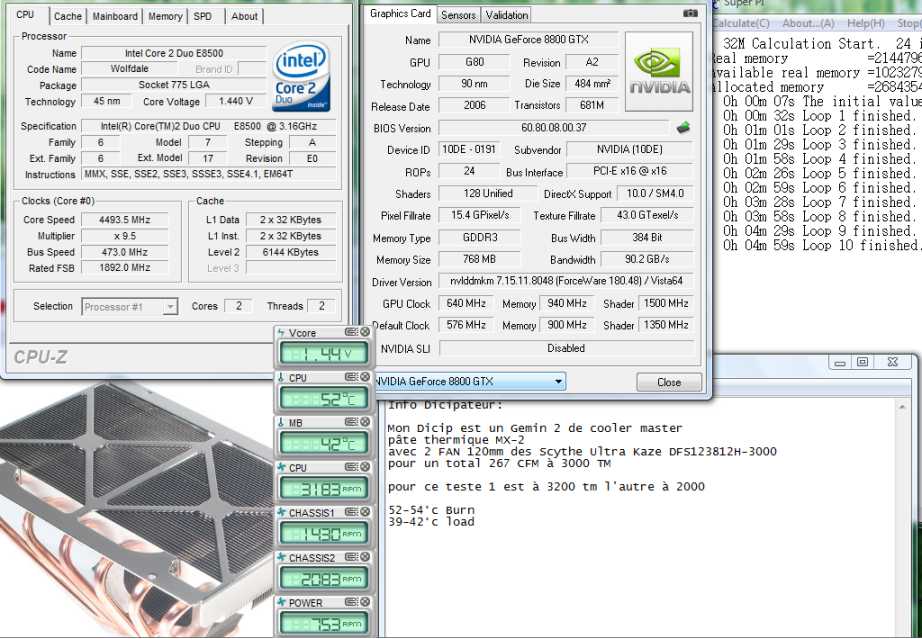Click thermometer icon on CPU temperature gadget
This screenshot has height=639, width=922.
[x=281, y=377]
